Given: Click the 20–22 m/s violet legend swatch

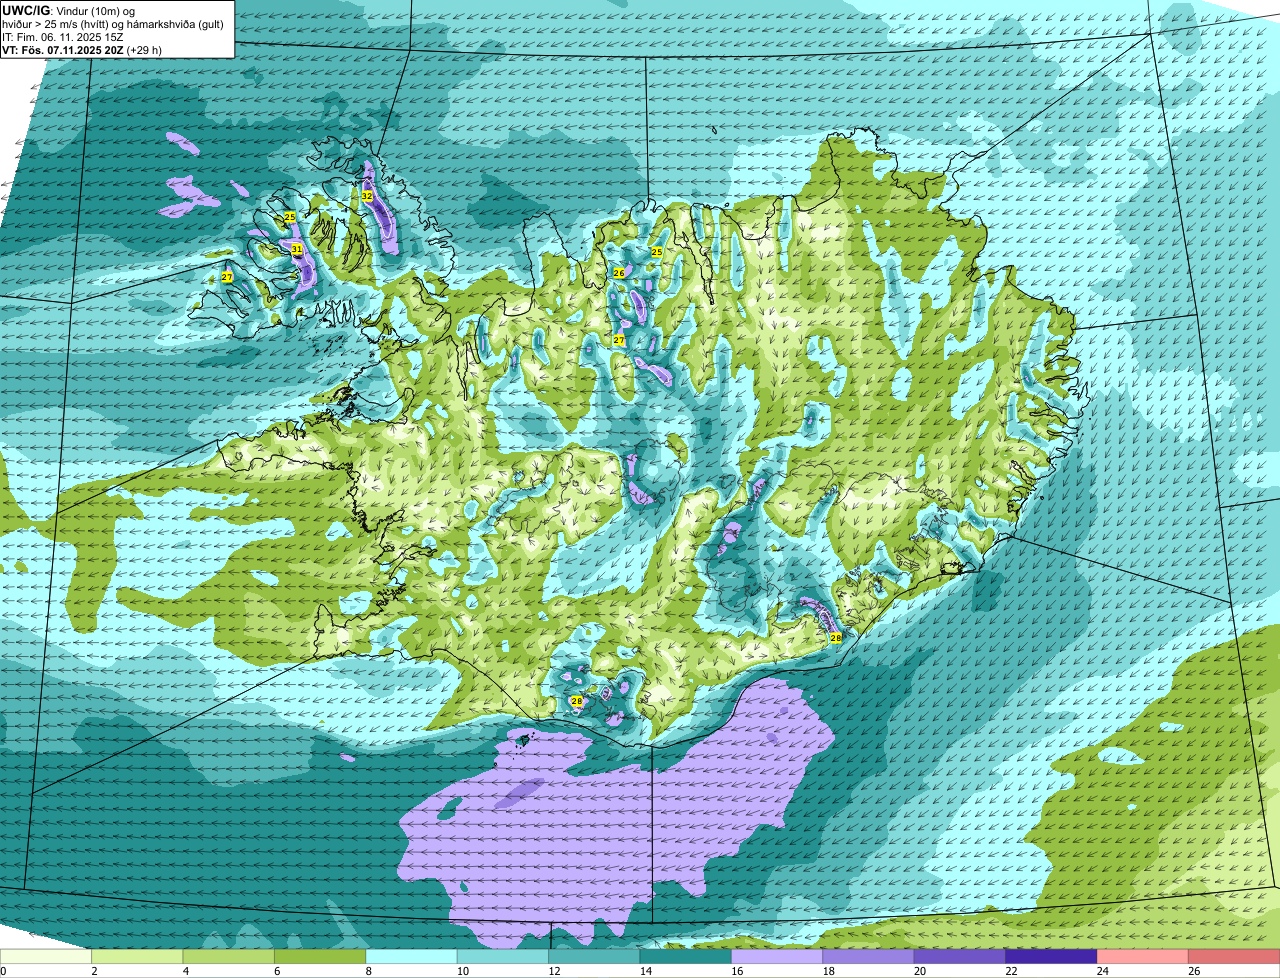Looking at the screenshot, I should [x=960, y=957].
